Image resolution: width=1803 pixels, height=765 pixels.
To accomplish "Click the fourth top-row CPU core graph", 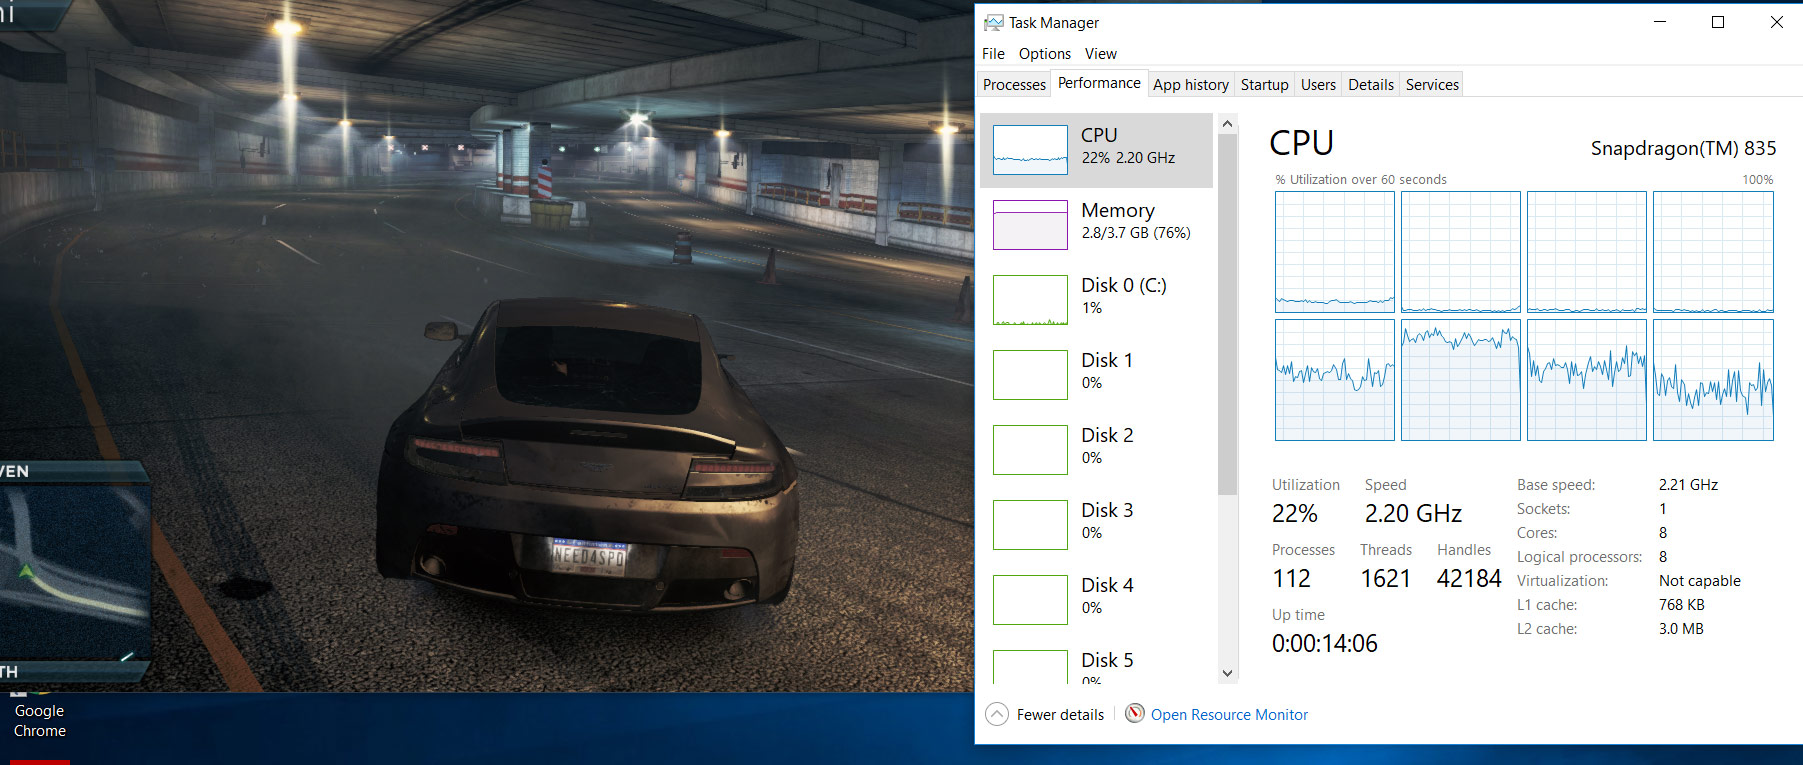I will [x=1713, y=252].
